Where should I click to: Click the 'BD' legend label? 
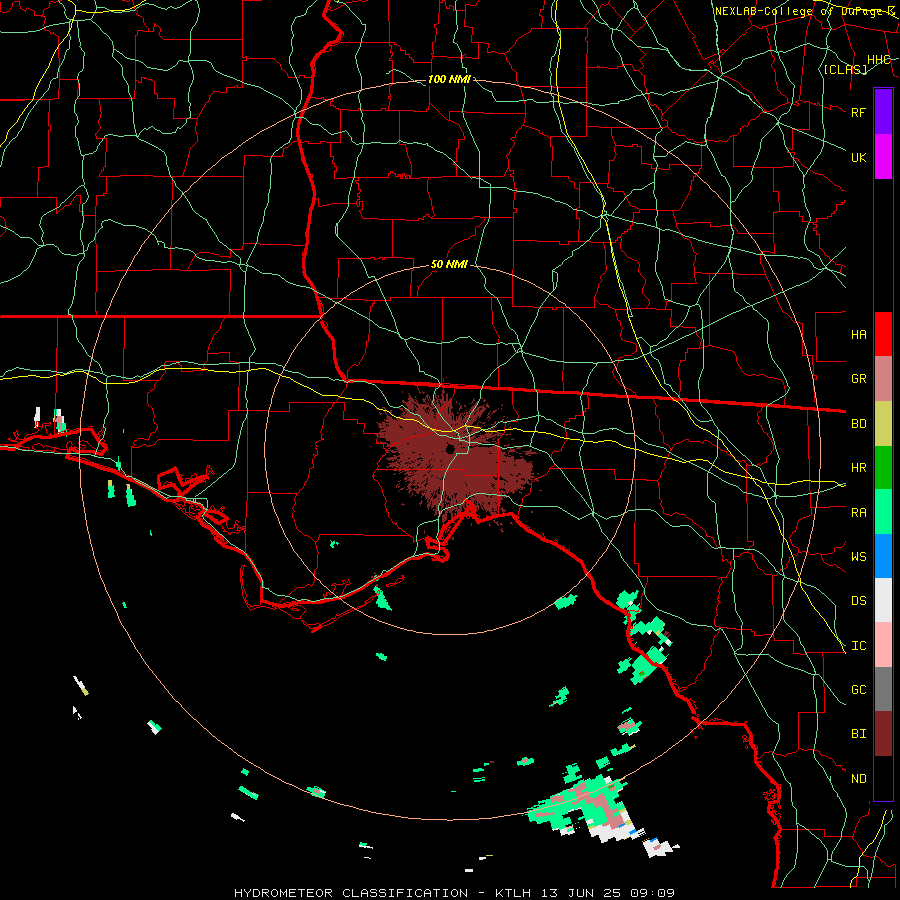(x=858, y=424)
